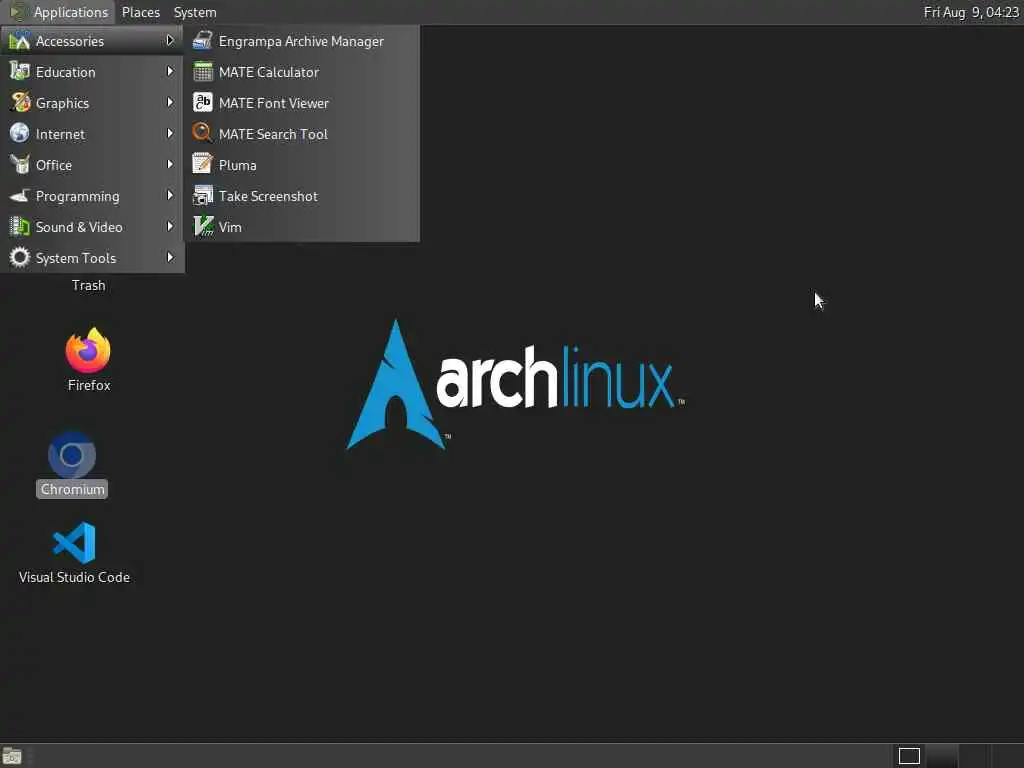Click the Sound & Video icon
1024x768 pixels.
[20, 227]
